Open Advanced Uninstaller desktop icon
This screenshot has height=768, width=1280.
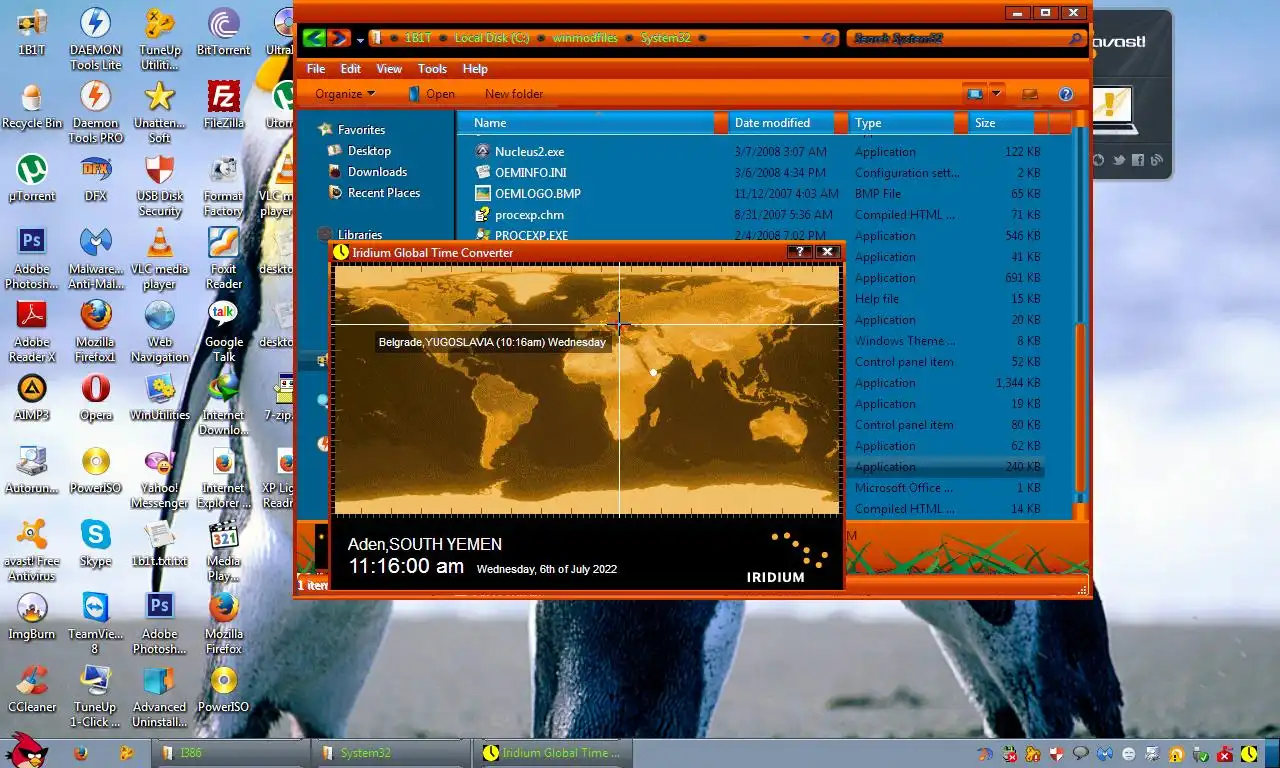pos(159,696)
